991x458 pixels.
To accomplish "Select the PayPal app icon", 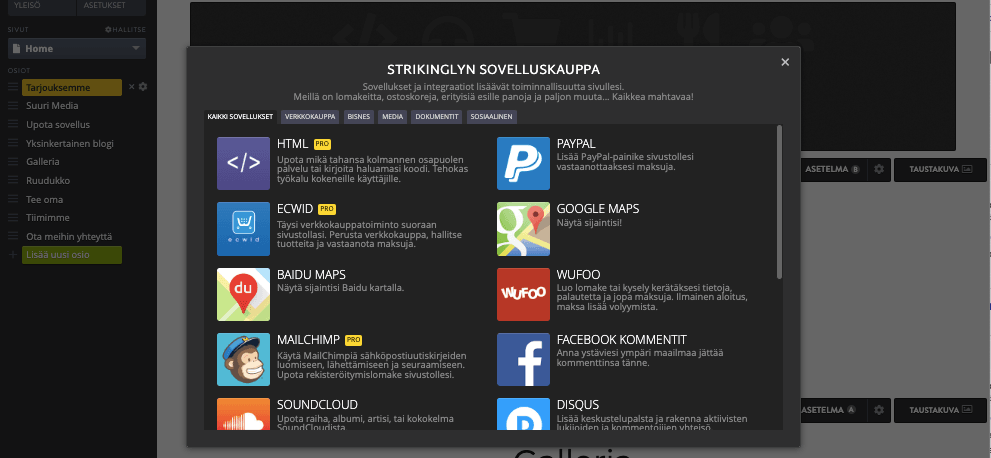I will [x=523, y=164].
